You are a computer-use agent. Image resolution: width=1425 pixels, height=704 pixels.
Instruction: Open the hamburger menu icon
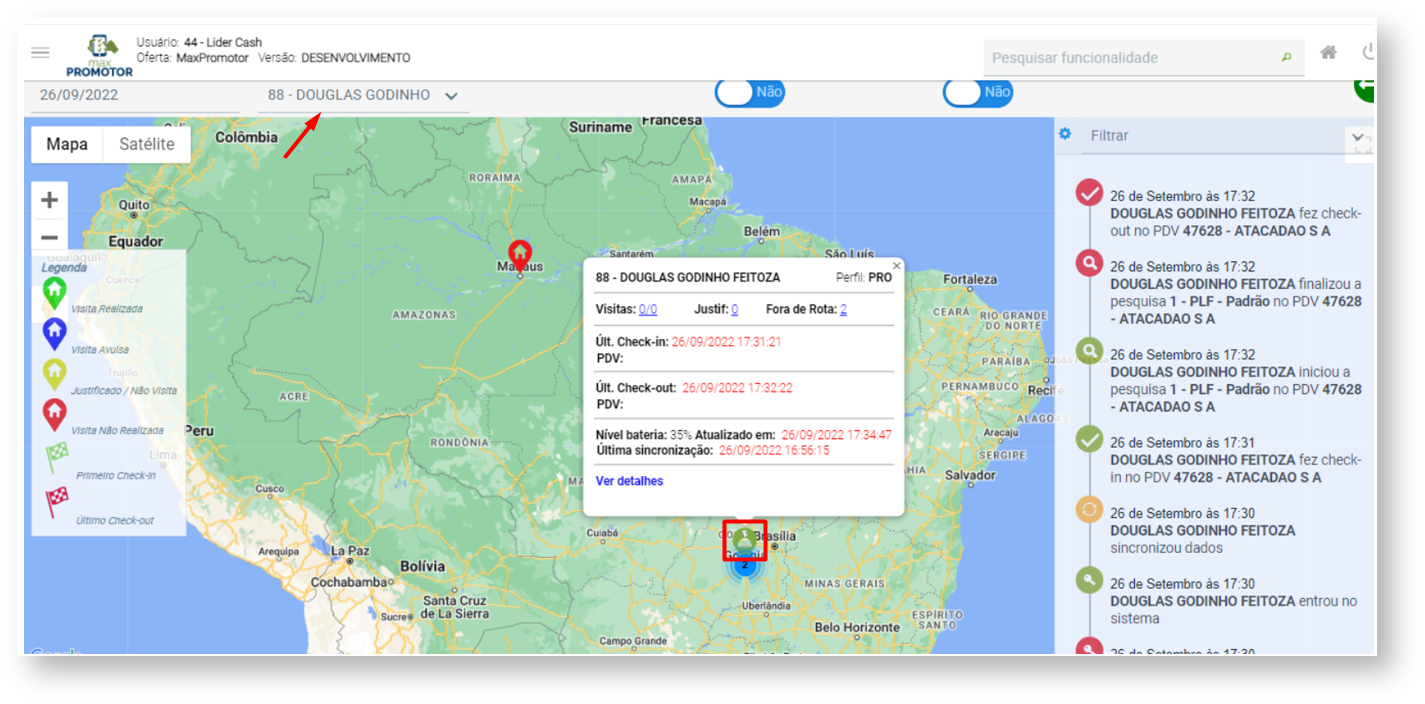tap(40, 53)
